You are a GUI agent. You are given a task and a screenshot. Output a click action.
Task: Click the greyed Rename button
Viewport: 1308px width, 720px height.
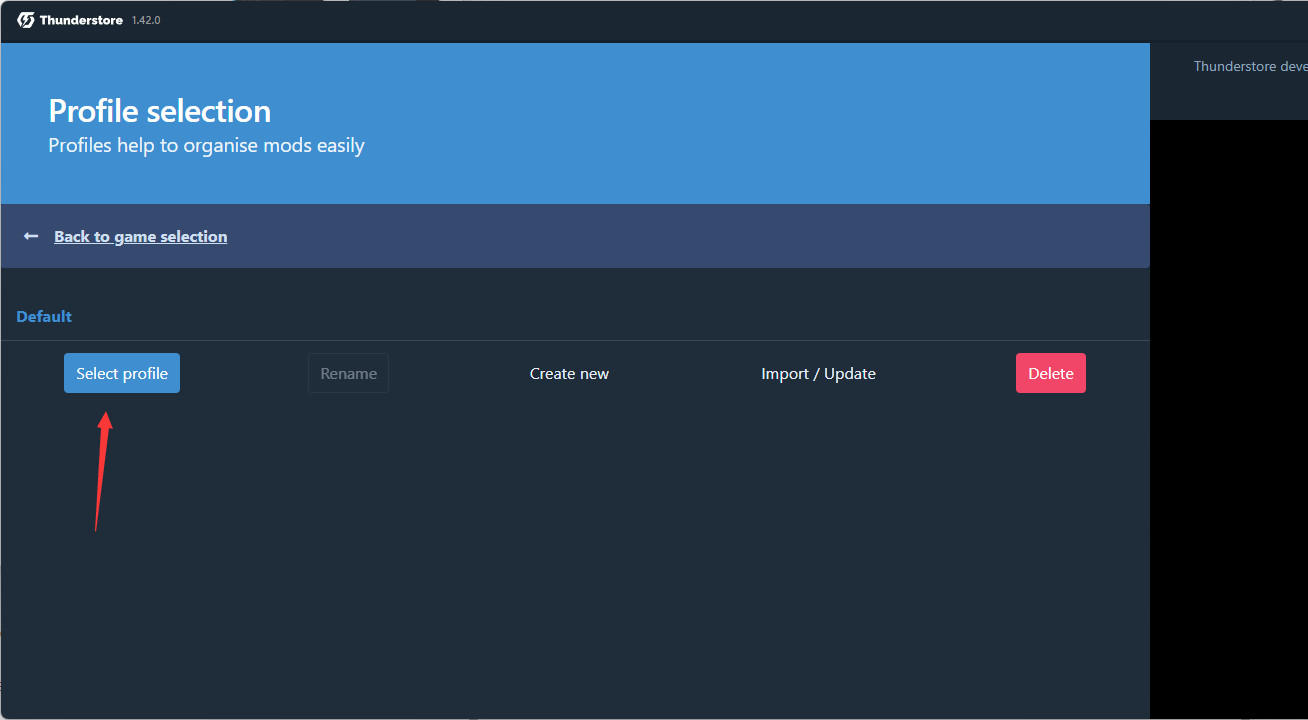[348, 373]
